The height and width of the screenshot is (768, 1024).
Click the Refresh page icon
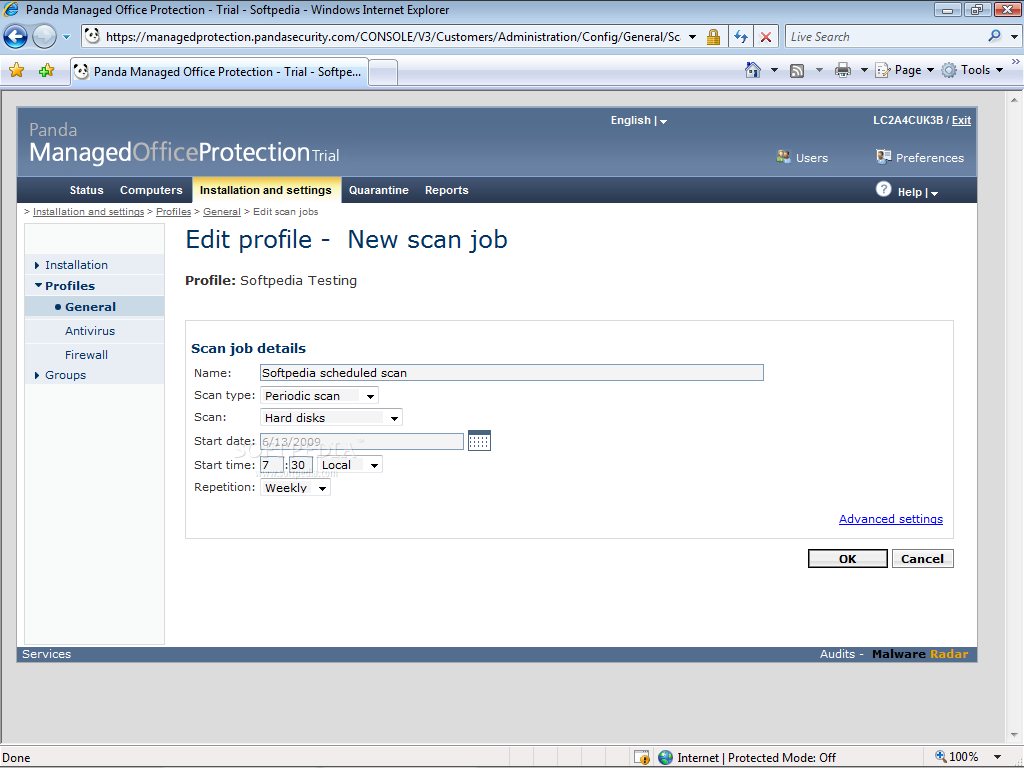[741, 37]
